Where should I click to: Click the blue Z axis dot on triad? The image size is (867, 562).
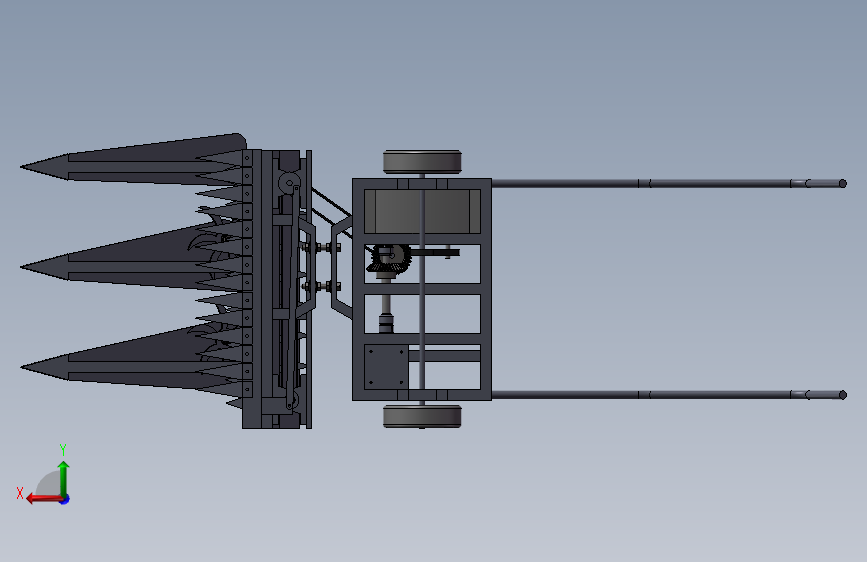[x=65, y=499]
